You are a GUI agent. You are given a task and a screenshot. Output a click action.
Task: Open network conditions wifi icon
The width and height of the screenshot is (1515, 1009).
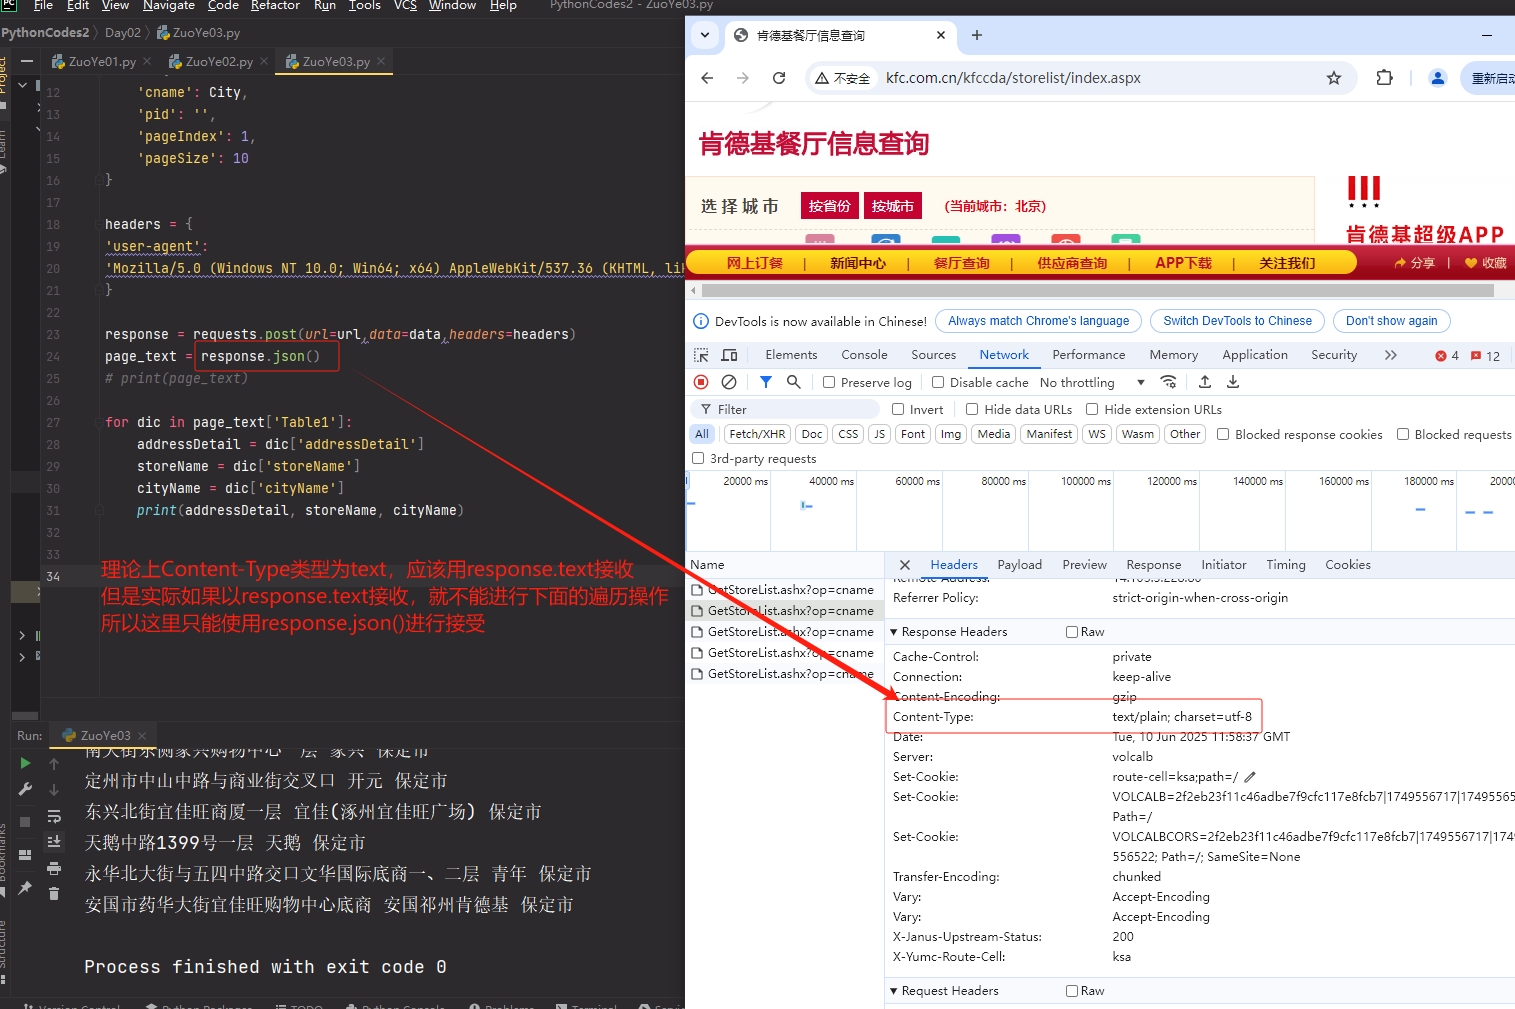(1168, 382)
